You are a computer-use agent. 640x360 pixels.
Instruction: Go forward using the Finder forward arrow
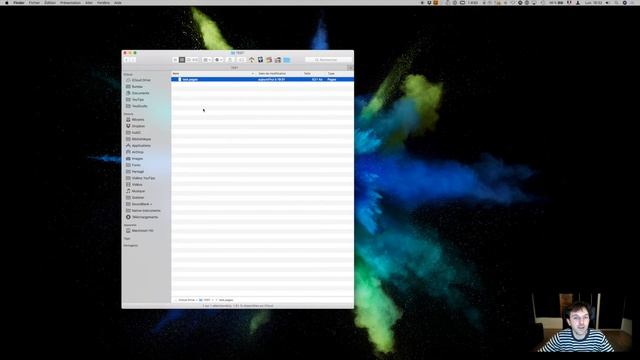click(133, 60)
